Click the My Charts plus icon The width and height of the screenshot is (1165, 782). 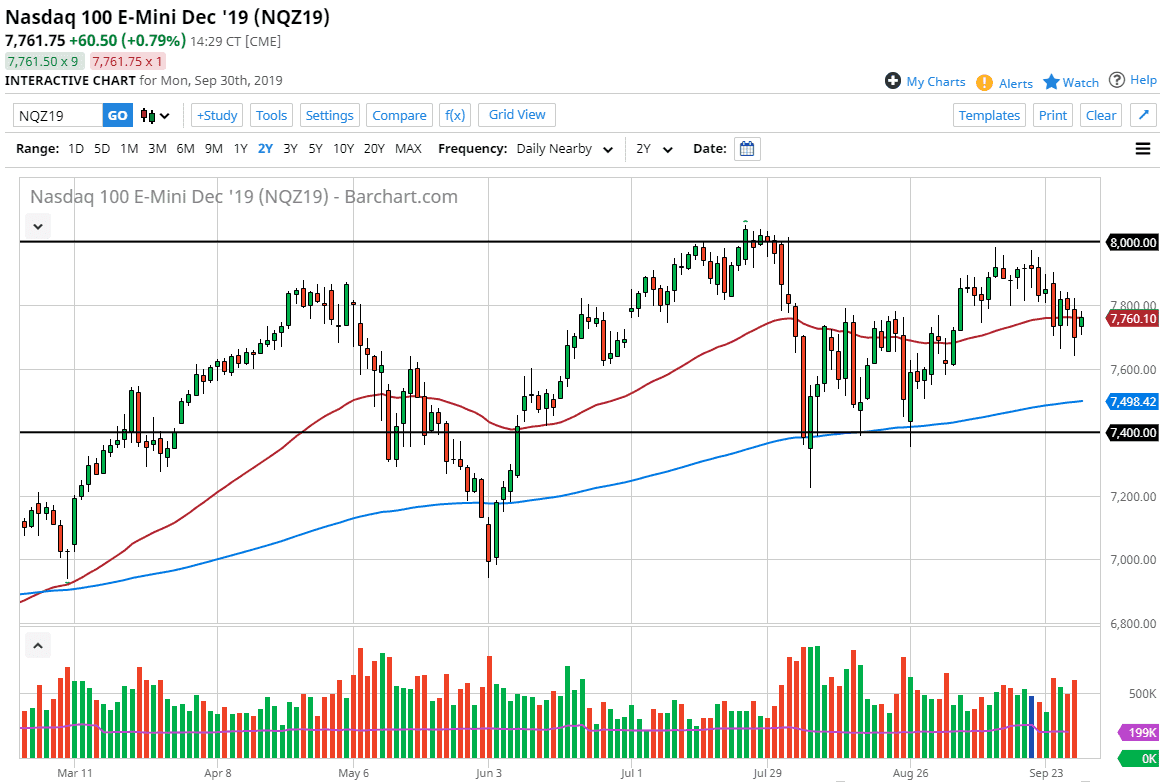point(891,82)
